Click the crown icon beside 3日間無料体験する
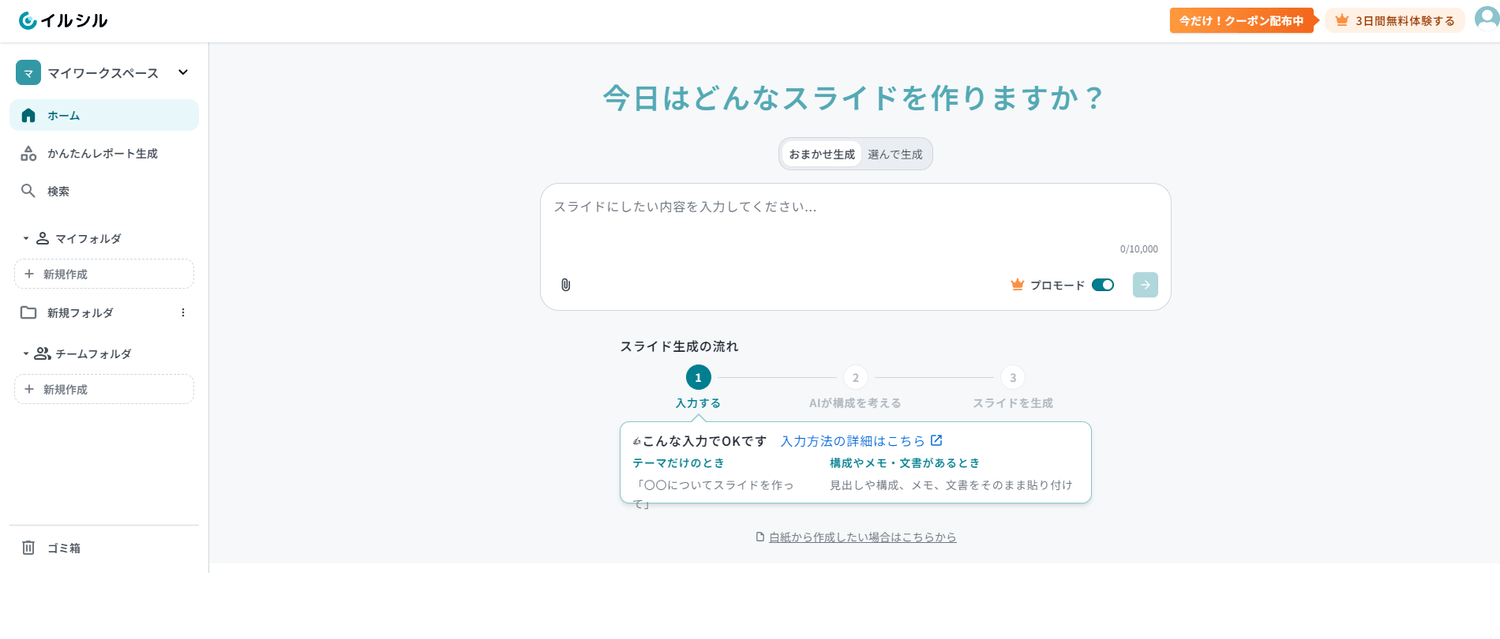The height and width of the screenshot is (639, 1500). click(1342, 20)
